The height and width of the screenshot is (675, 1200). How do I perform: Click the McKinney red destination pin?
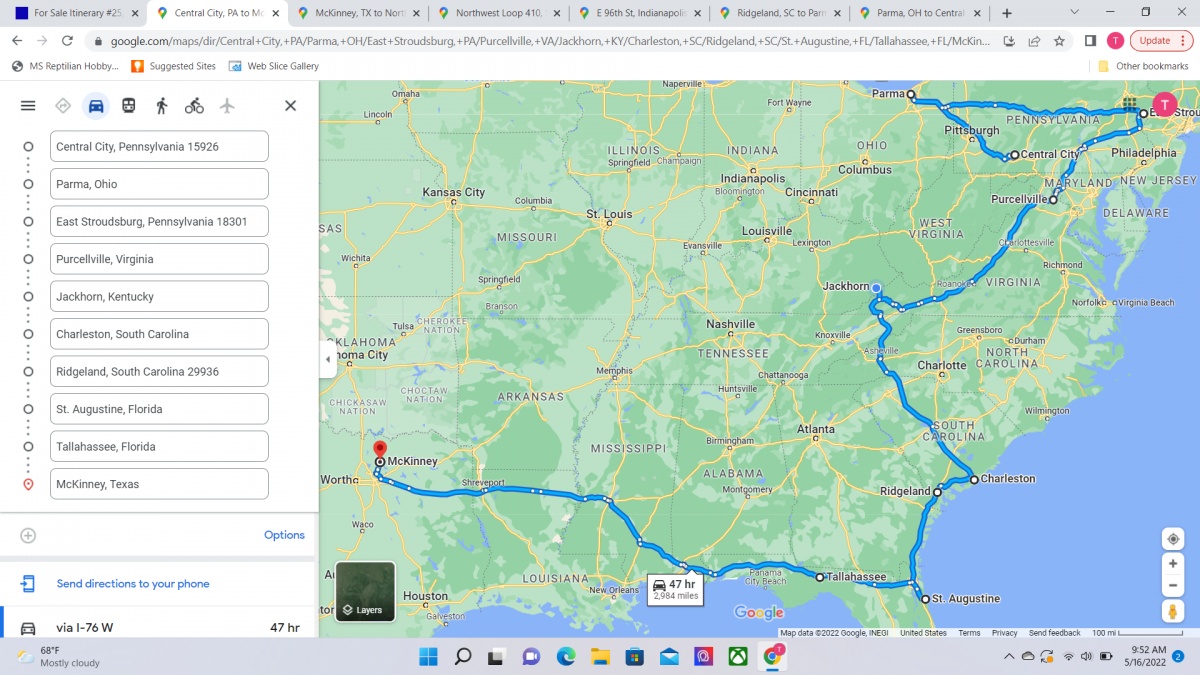point(380,450)
